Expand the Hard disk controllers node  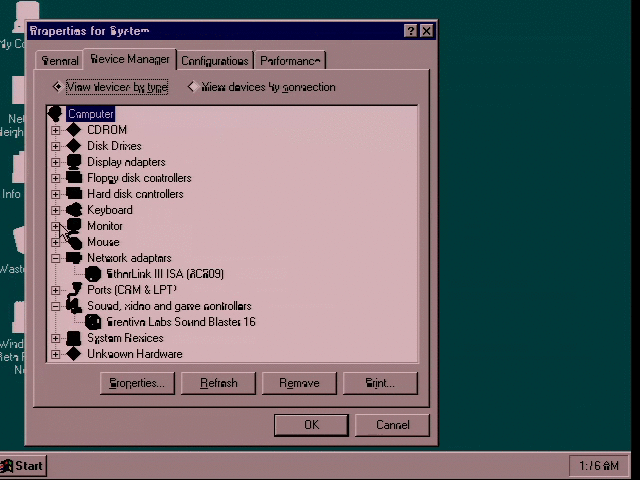point(56,194)
